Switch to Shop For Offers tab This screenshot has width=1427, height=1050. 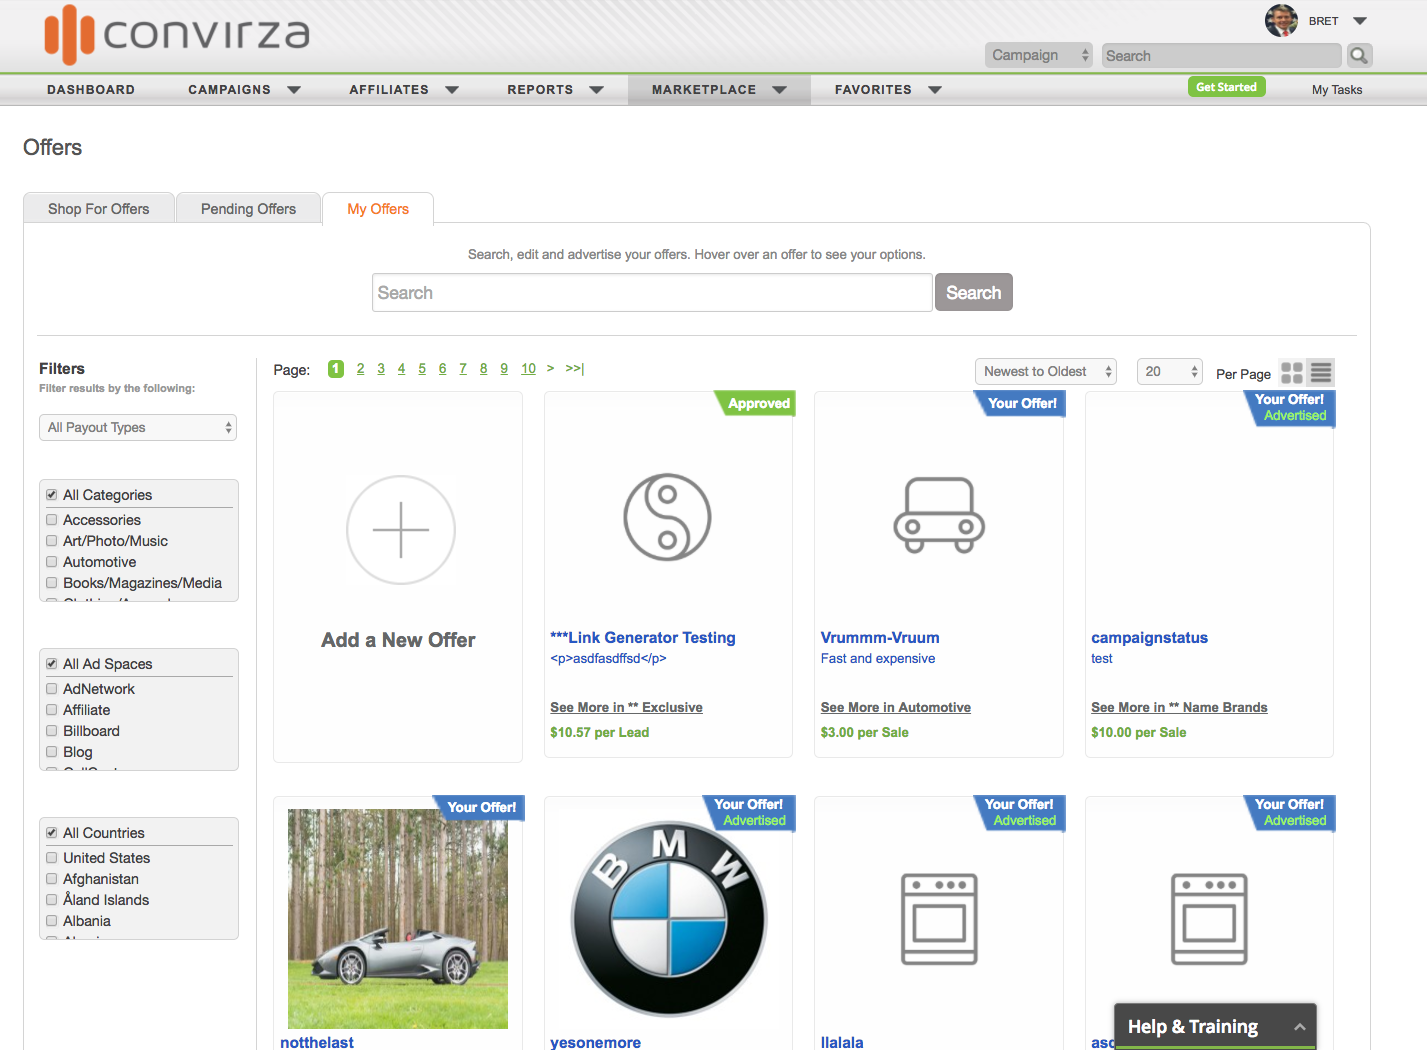click(x=99, y=209)
